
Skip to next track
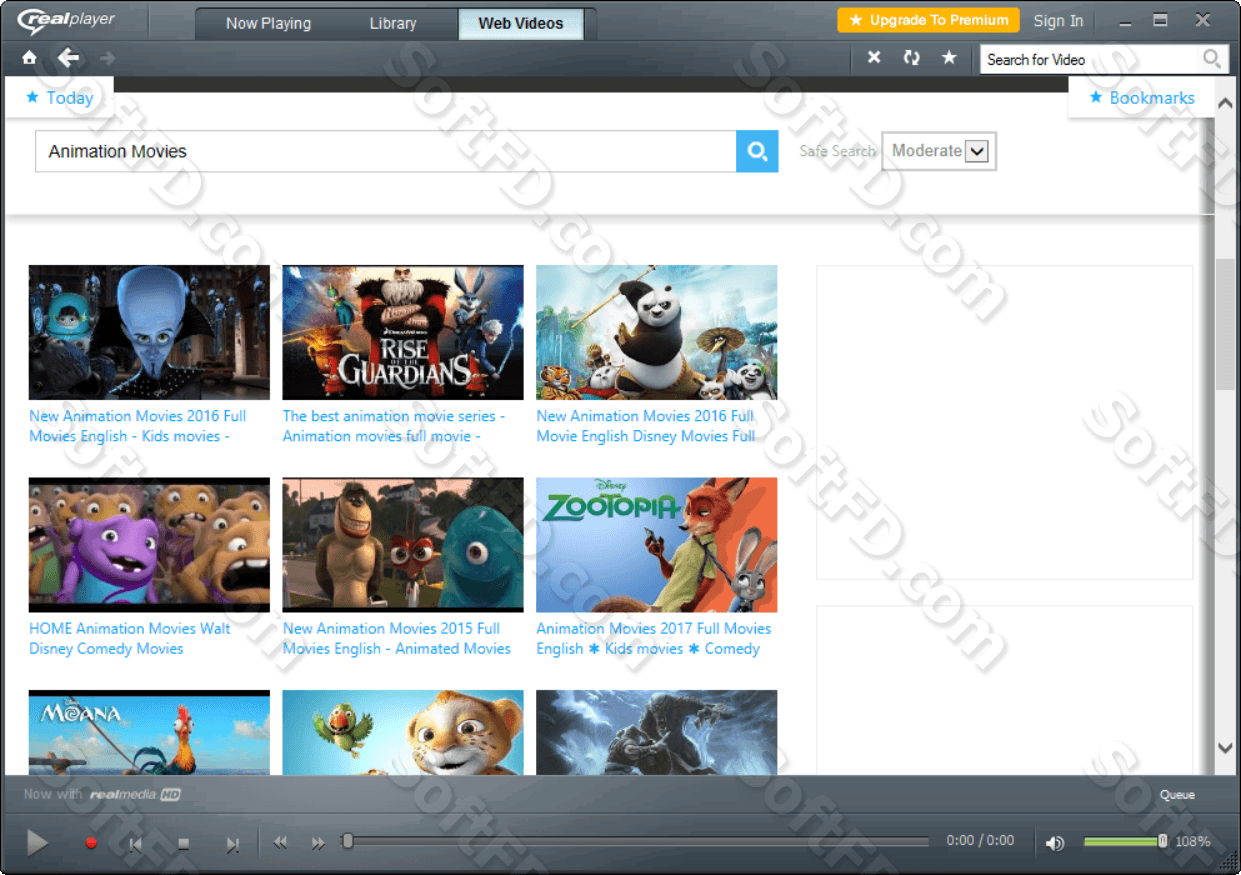coord(232,844)
